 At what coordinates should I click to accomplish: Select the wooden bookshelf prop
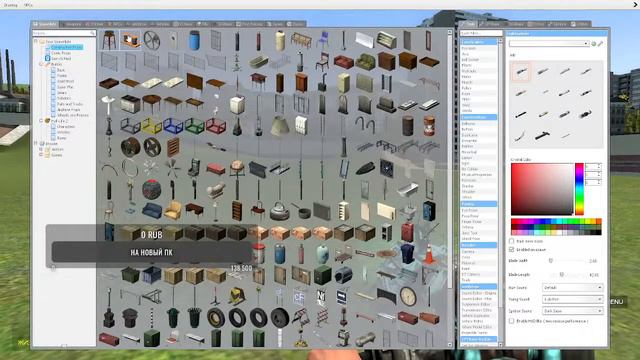pos(237,211)
